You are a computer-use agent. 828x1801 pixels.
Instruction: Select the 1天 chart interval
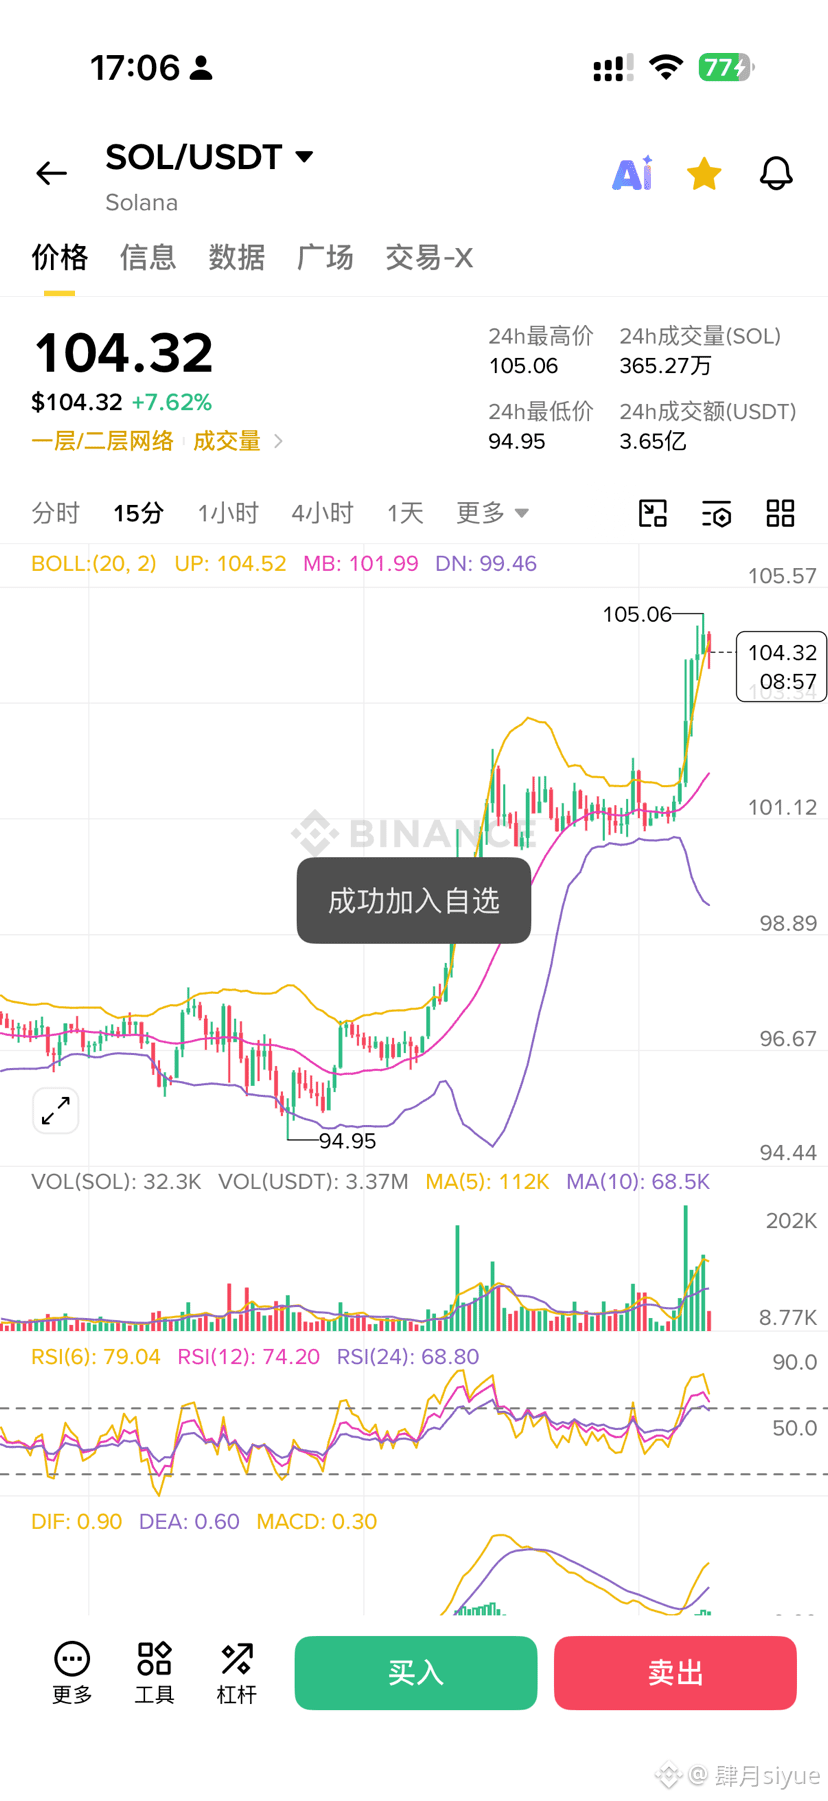tap(405, 513)
